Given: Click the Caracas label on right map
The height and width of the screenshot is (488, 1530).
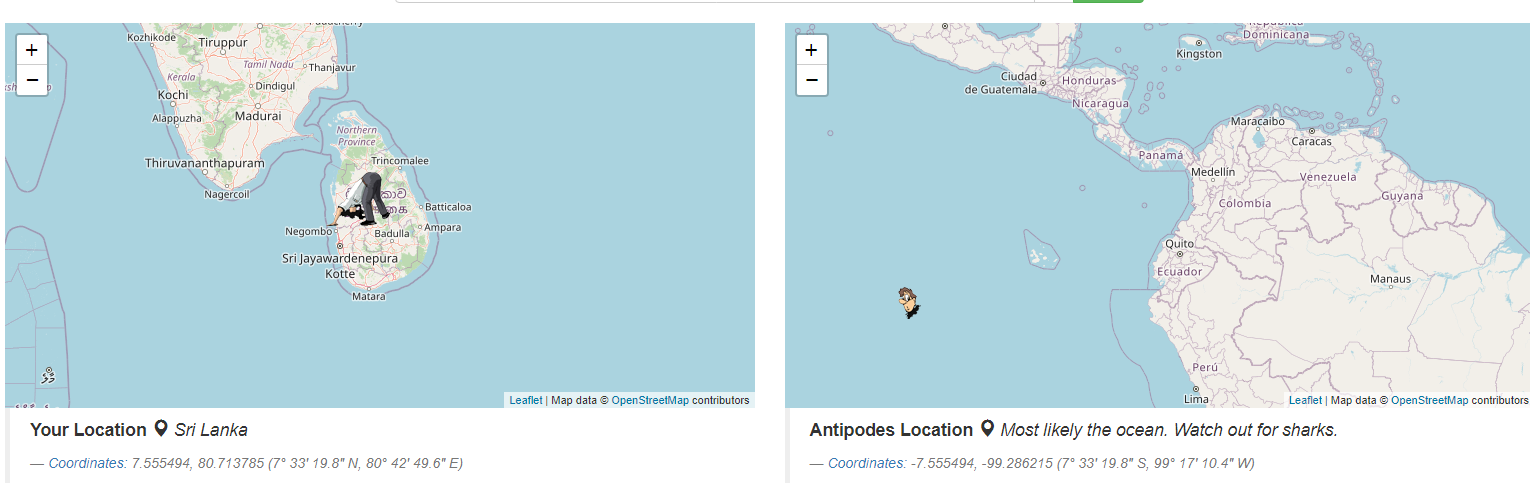Looking at the screenshot, I should (x=1311, y=142).
